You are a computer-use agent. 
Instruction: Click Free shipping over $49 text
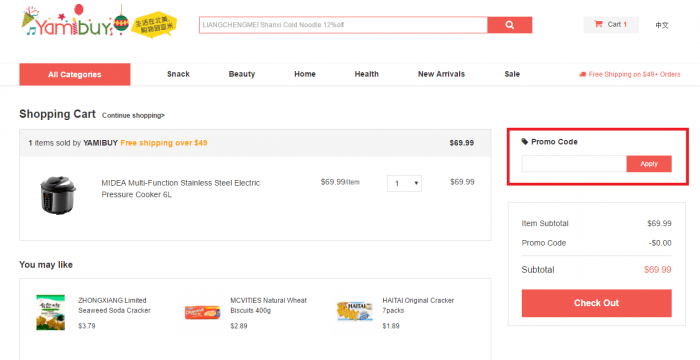tap(164, 143)
